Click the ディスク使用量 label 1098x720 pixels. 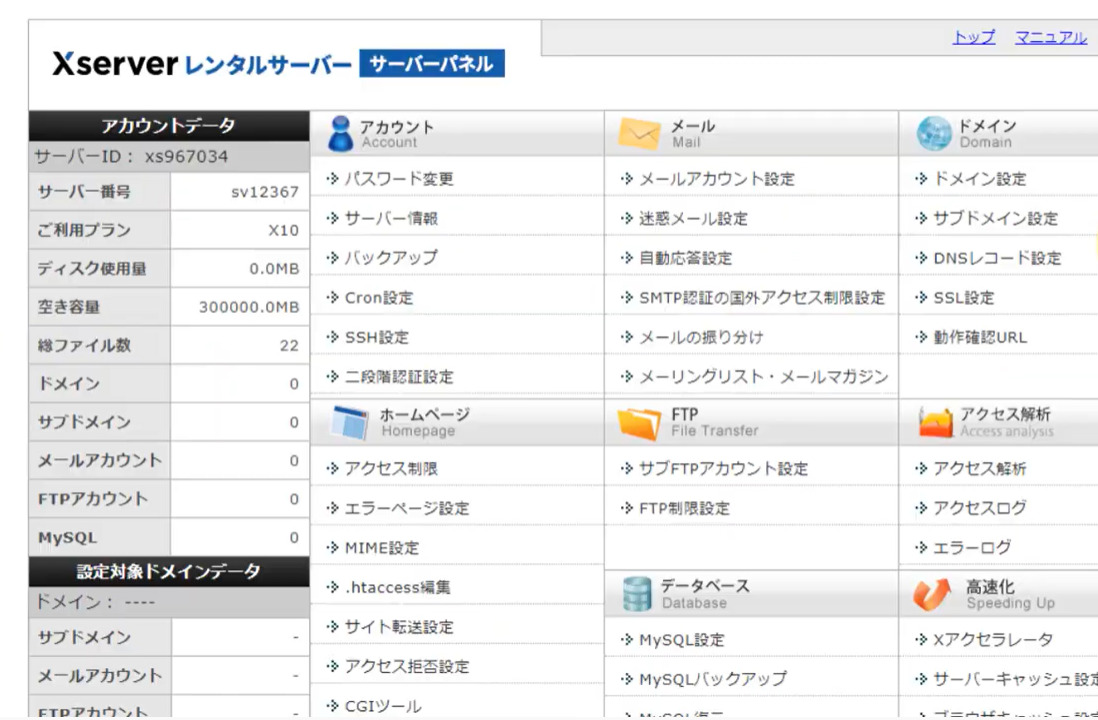(92, 269)
